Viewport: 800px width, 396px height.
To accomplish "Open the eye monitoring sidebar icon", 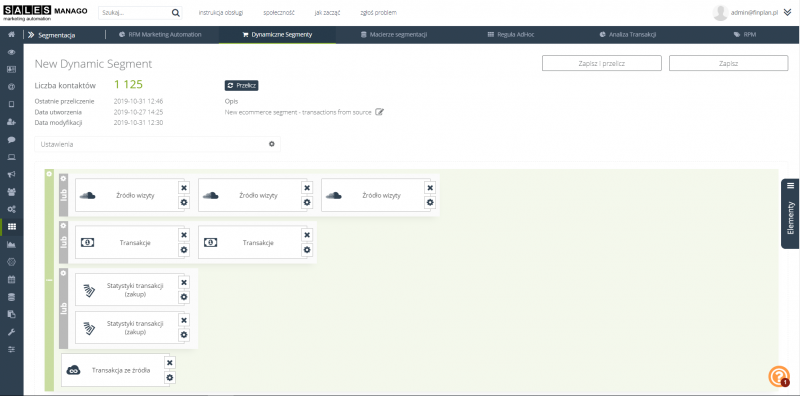I will pyautogui.click(x=11, y=53).
